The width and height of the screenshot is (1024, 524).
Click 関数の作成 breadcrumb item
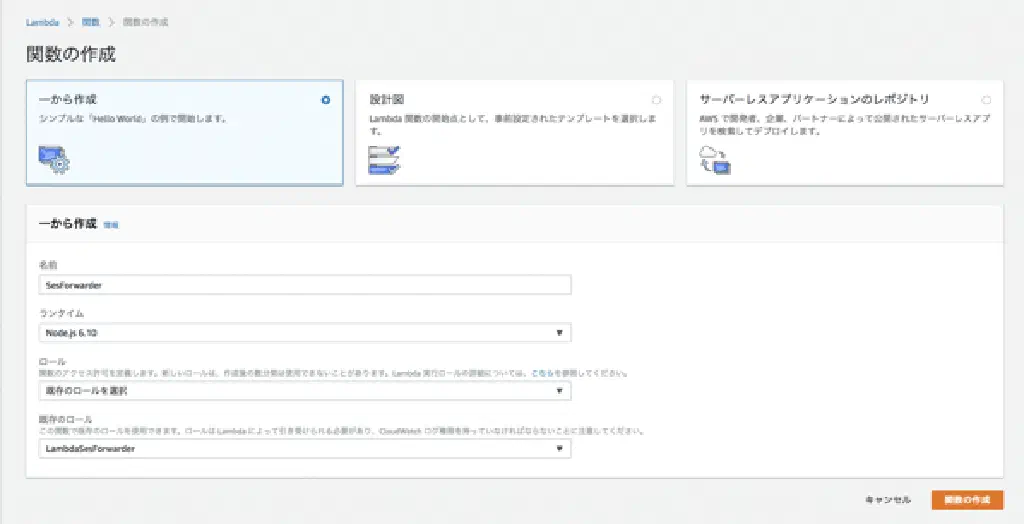click(x=146, y=22)
